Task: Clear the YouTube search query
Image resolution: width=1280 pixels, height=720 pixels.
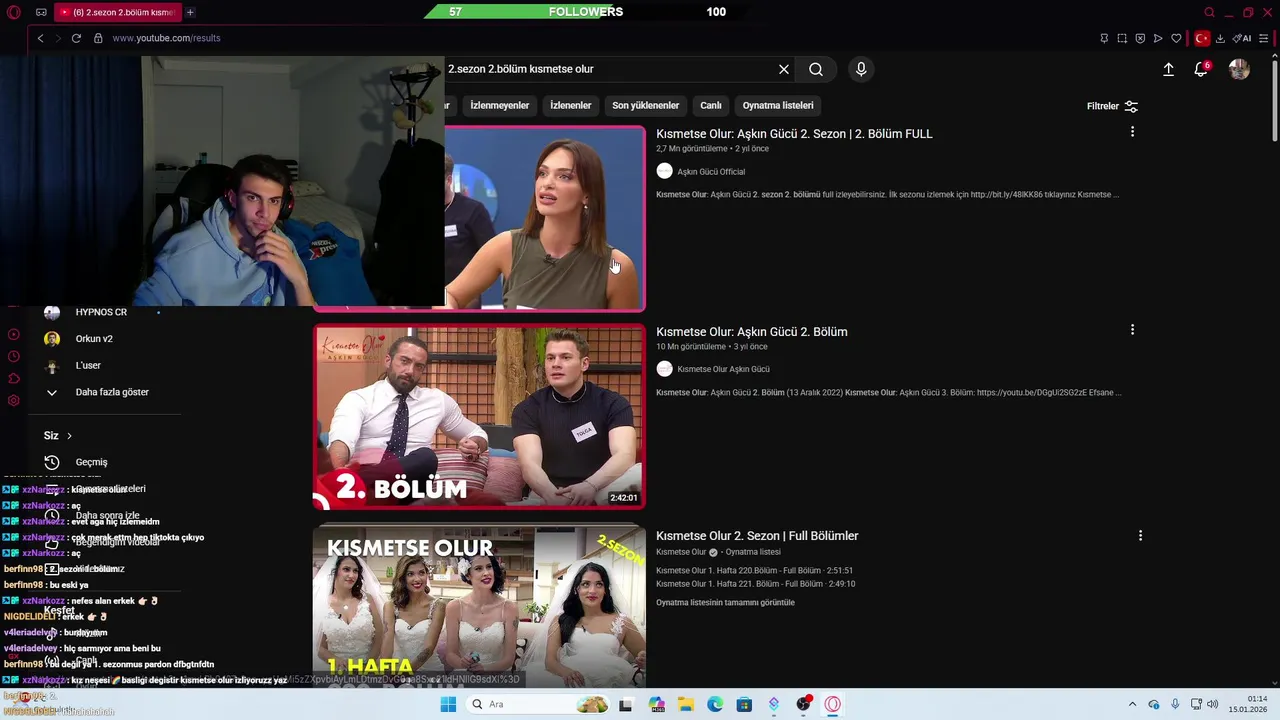Action: coord(784,69)
